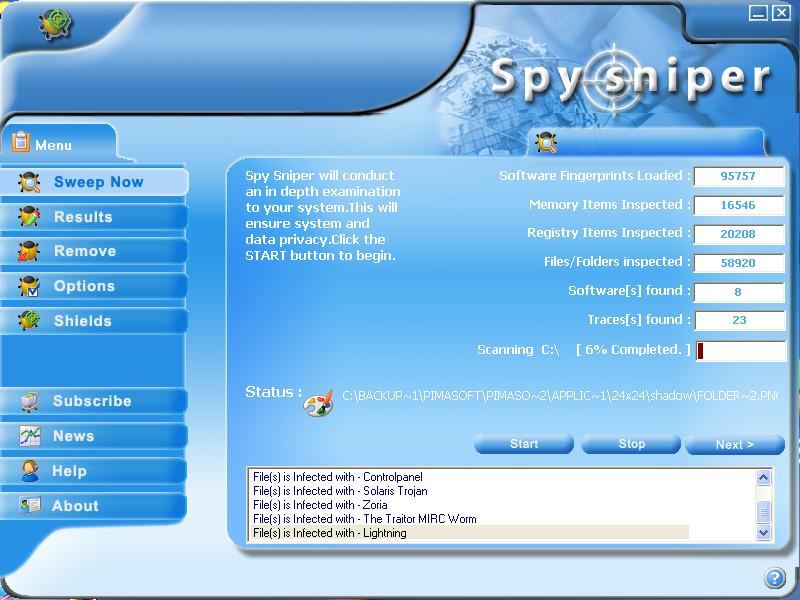Viewport: 800px width, 600px height.
Task: Click the infection list scroll up arrow
Action: click(x=763, y=478)
